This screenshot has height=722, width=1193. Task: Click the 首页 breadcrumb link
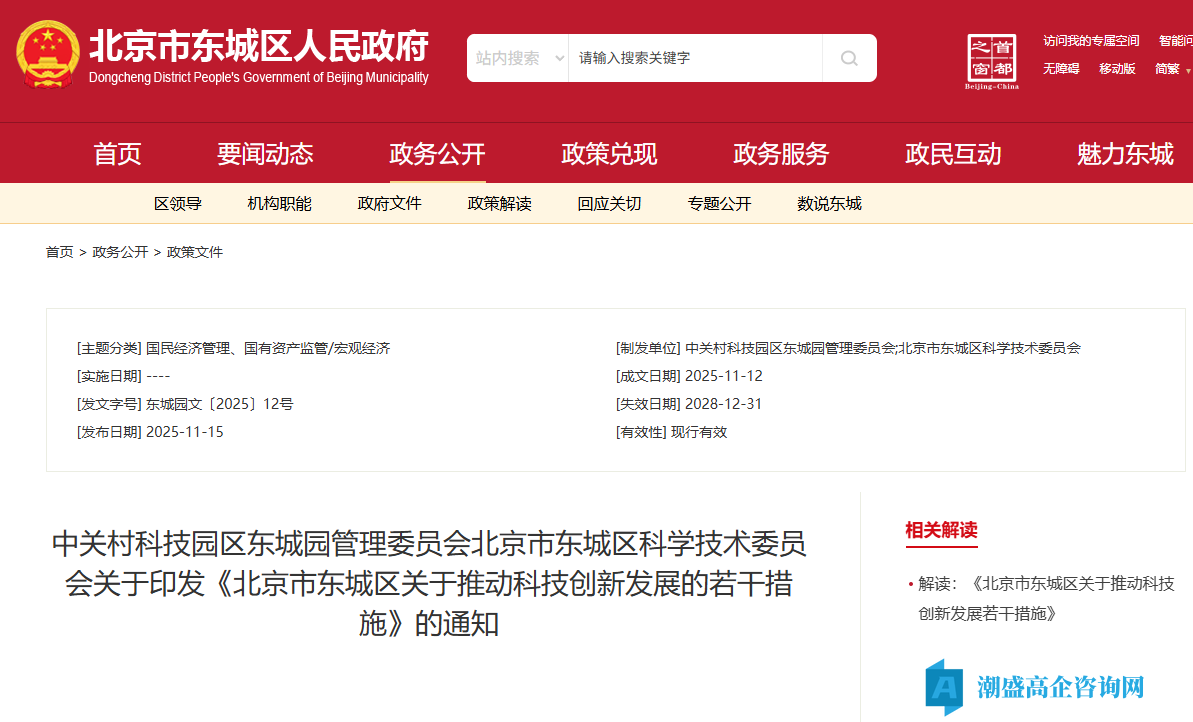tap(59, 251)
